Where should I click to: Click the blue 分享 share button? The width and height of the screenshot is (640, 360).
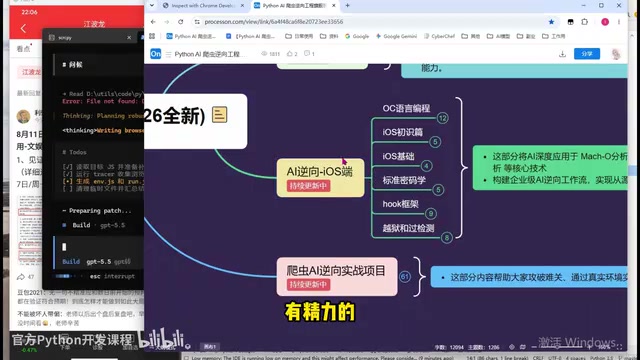point(587,53)
